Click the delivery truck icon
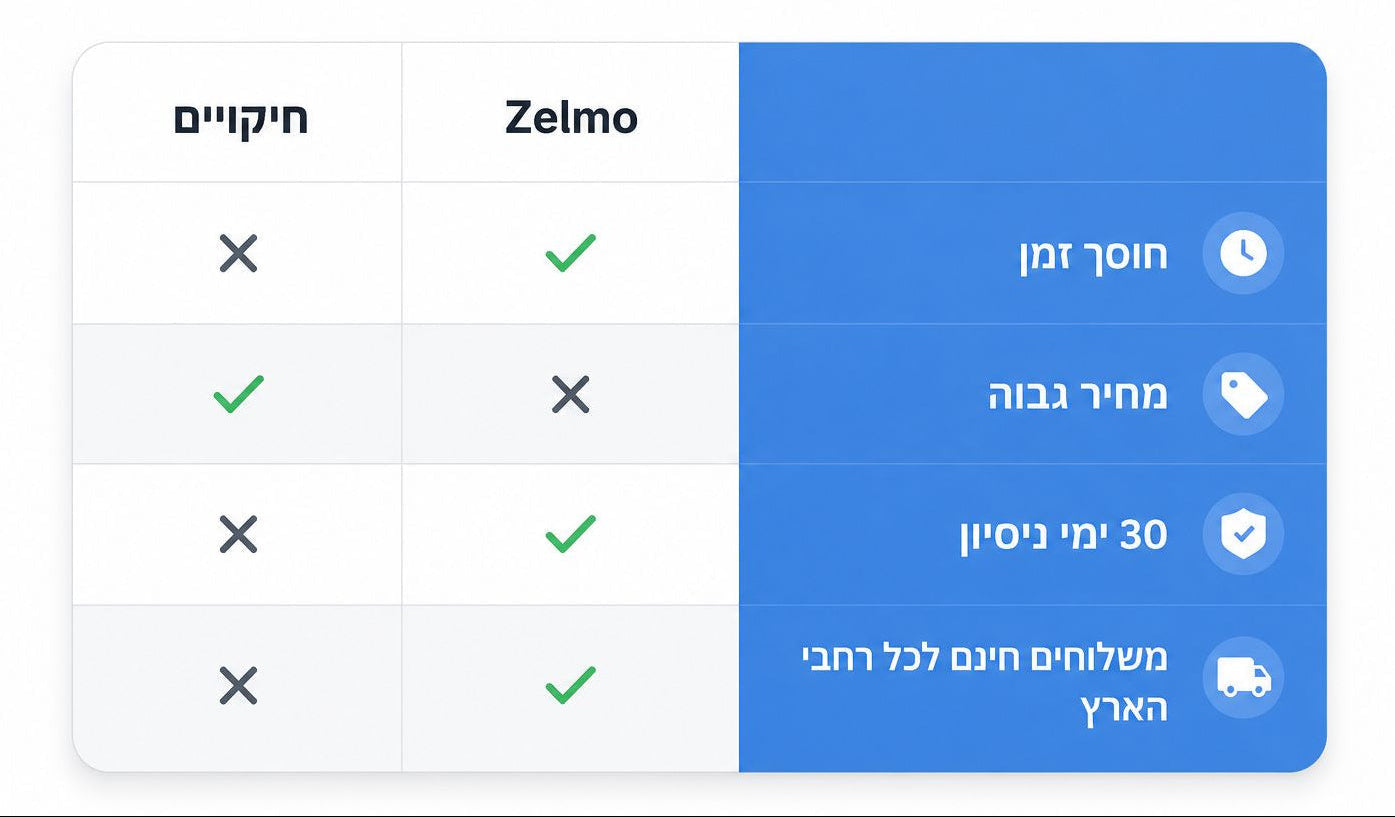 coord(1243,678)
